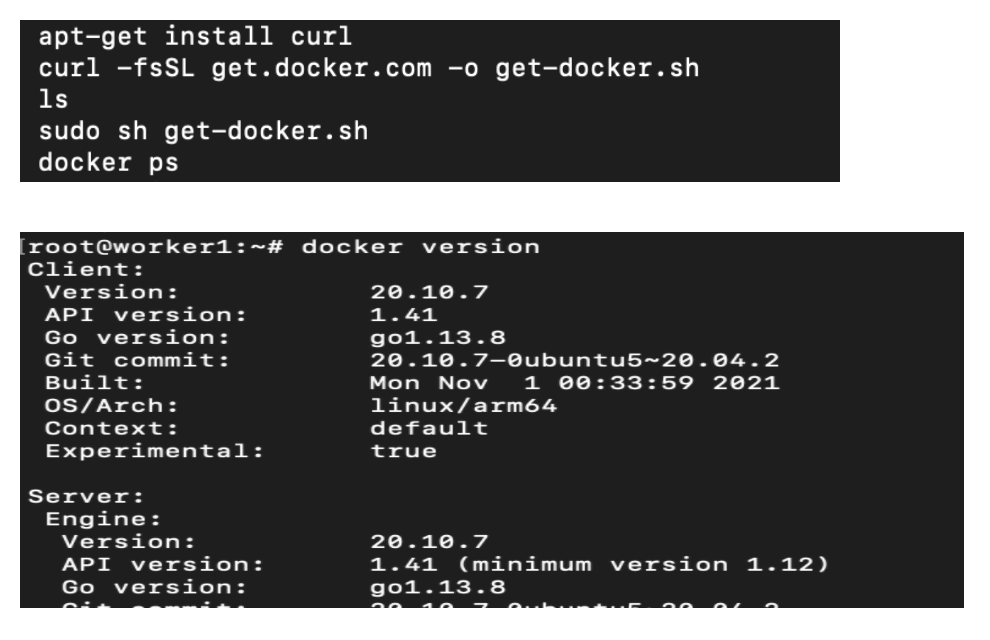Click the OS/Arch value linux/arm64
Viewport: 990px width, 640px height.
click(463, 406)
